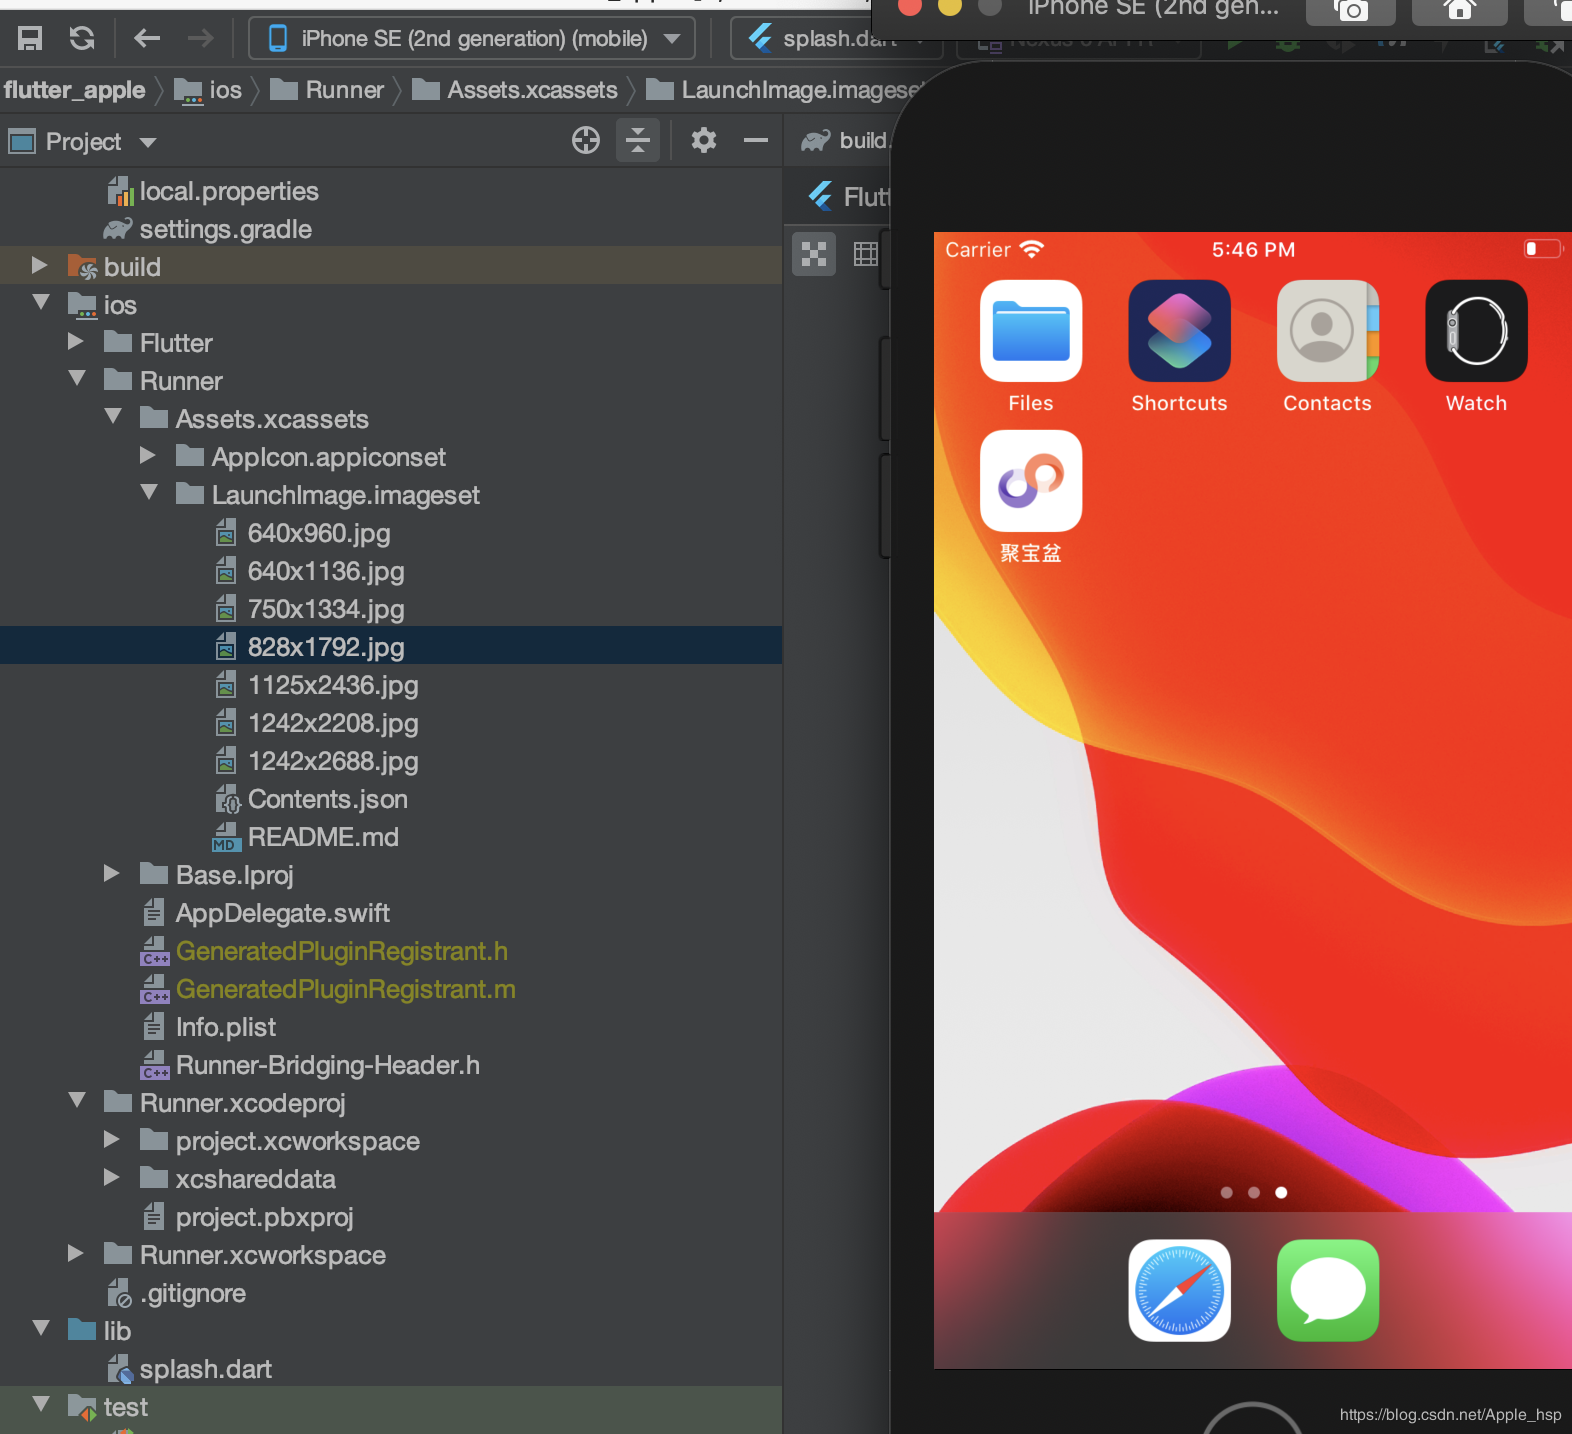Select AppDelegate.swift in the tree
The height and width of the screenshot is (1434, 1572).
(x=283, y=913)
